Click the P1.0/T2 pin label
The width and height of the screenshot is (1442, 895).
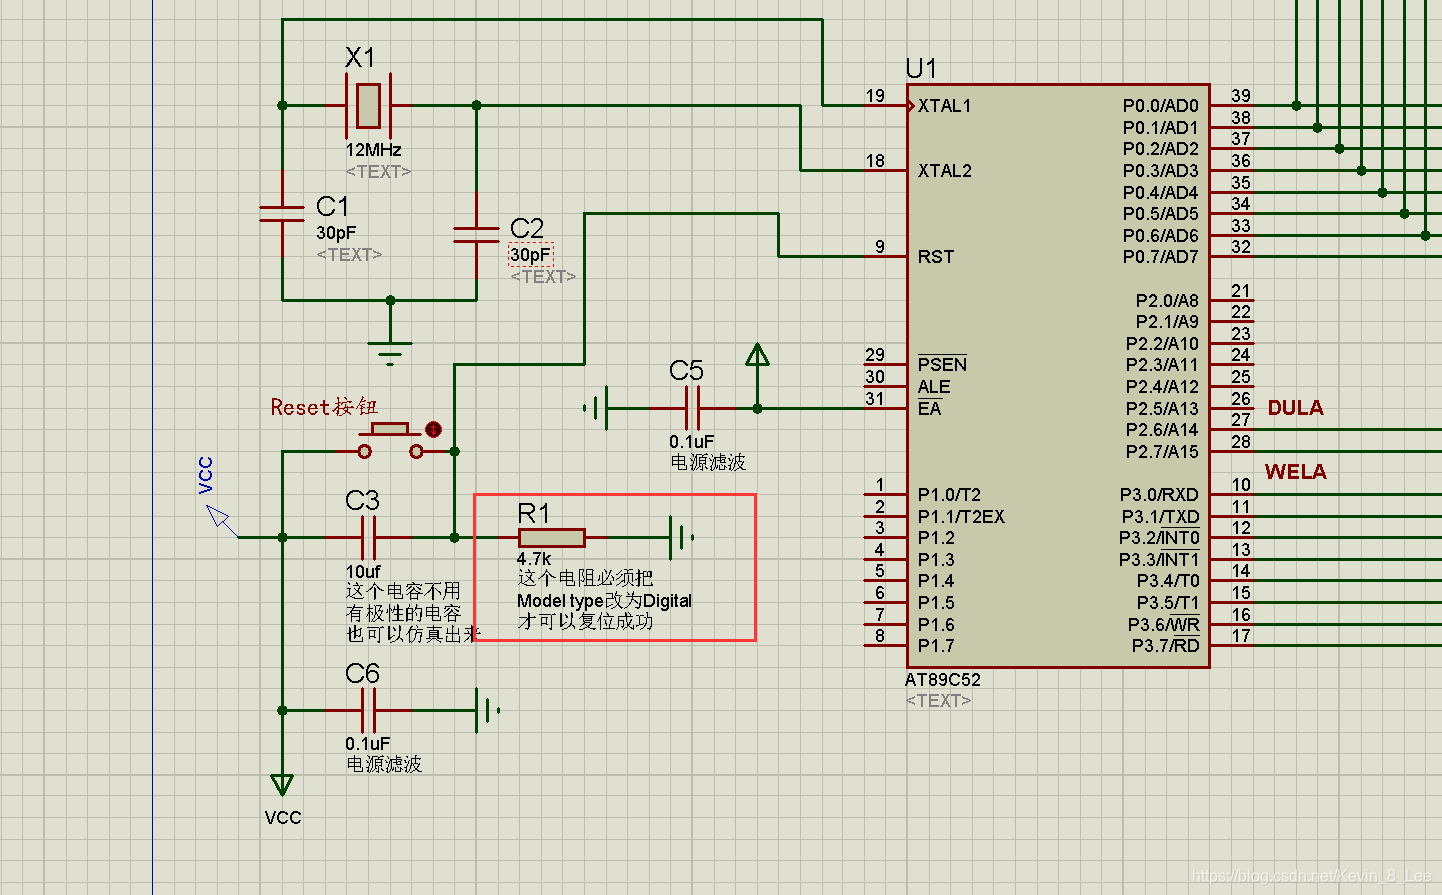[949, 495]
